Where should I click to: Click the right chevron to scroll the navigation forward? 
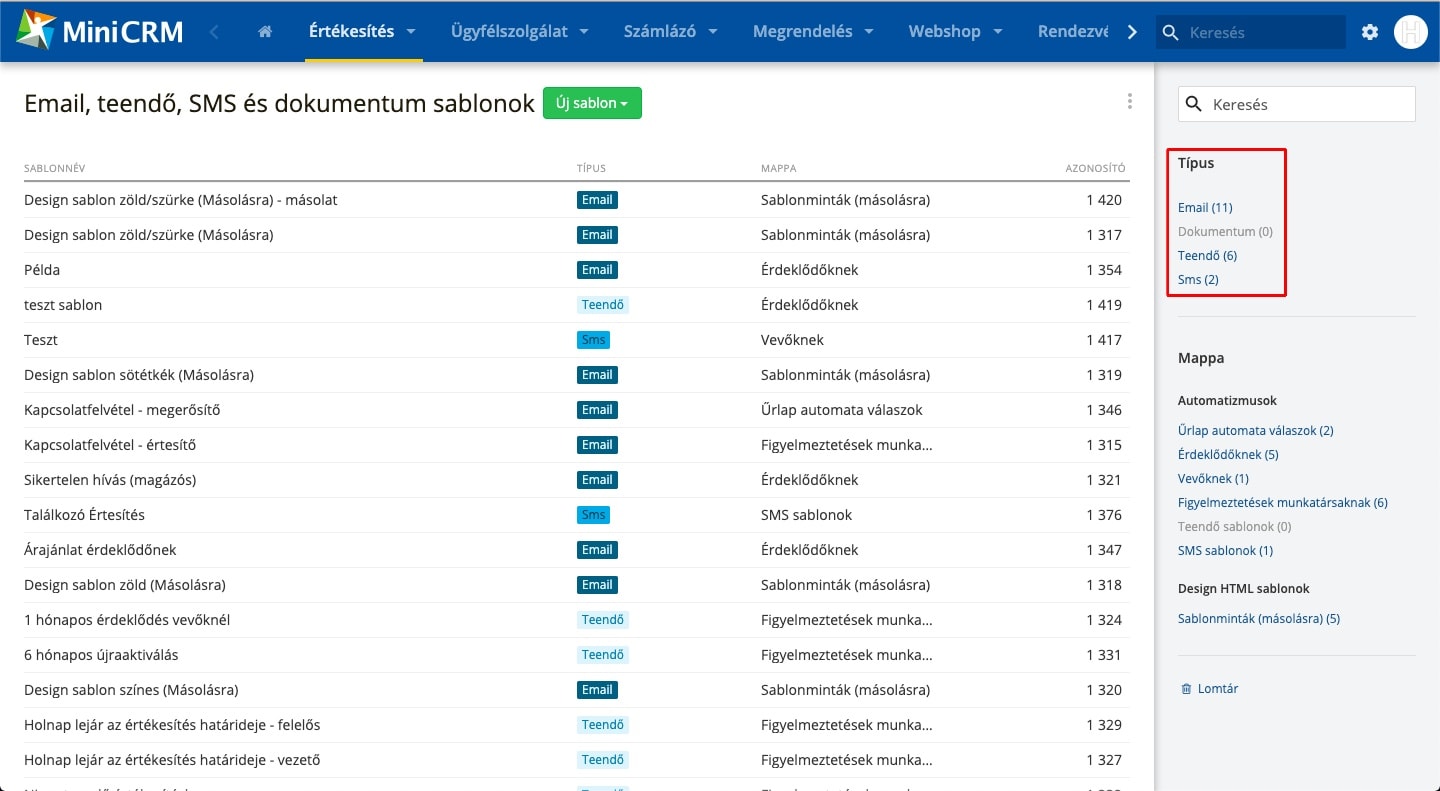[x=1132, y=32]
